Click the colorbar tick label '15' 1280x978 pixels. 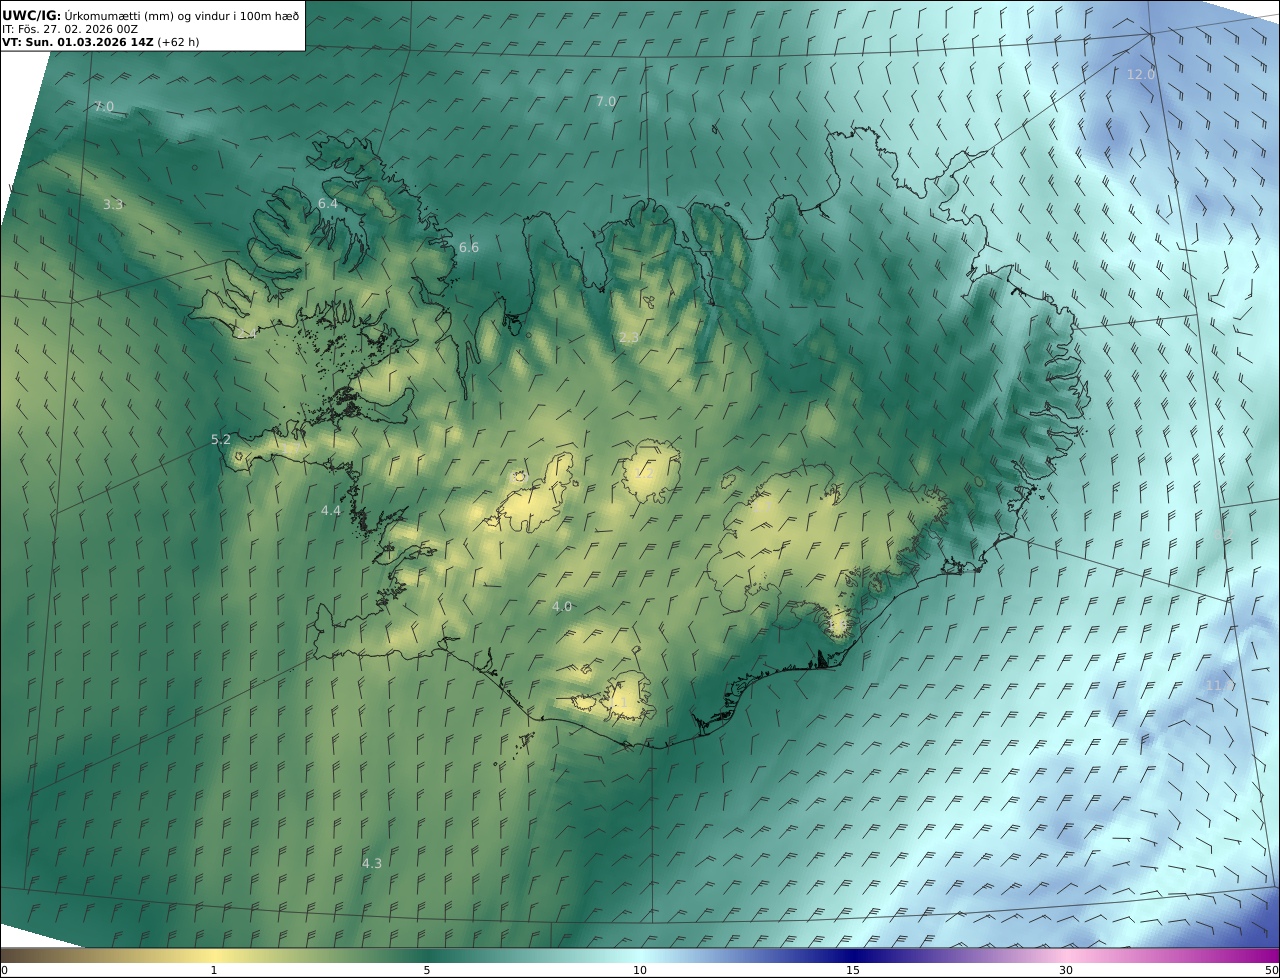click(x=853, y=970)
